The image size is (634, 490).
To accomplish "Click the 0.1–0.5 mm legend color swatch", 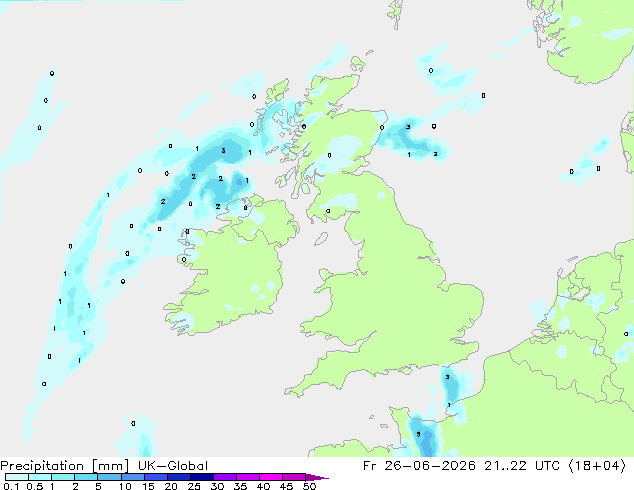I will [17, 477].
